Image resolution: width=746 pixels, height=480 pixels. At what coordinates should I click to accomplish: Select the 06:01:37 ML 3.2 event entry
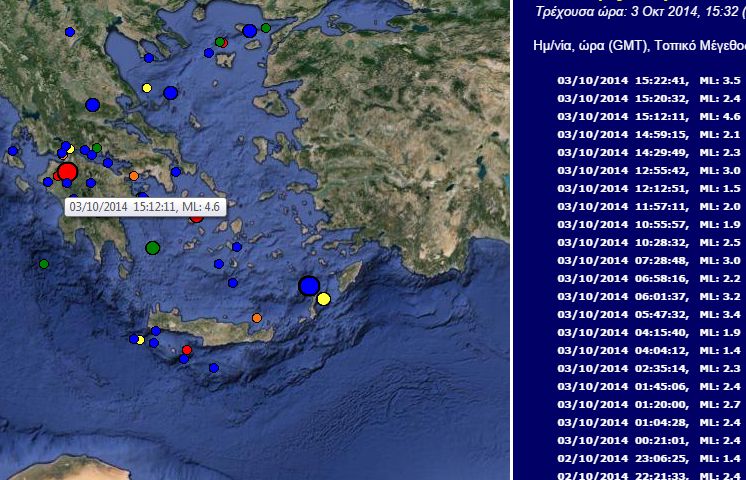pos(648,296)
